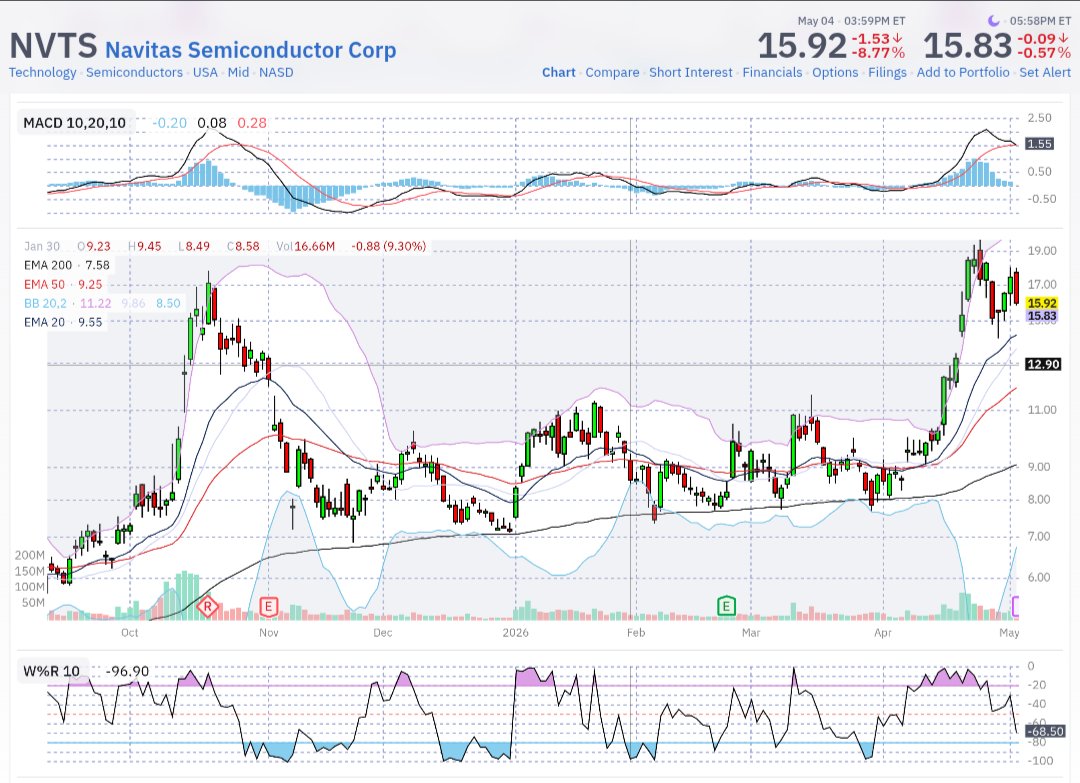Click the BB 20,2 legend label
The width and height of the screenshot is (1080, 783).
(45, 303)
